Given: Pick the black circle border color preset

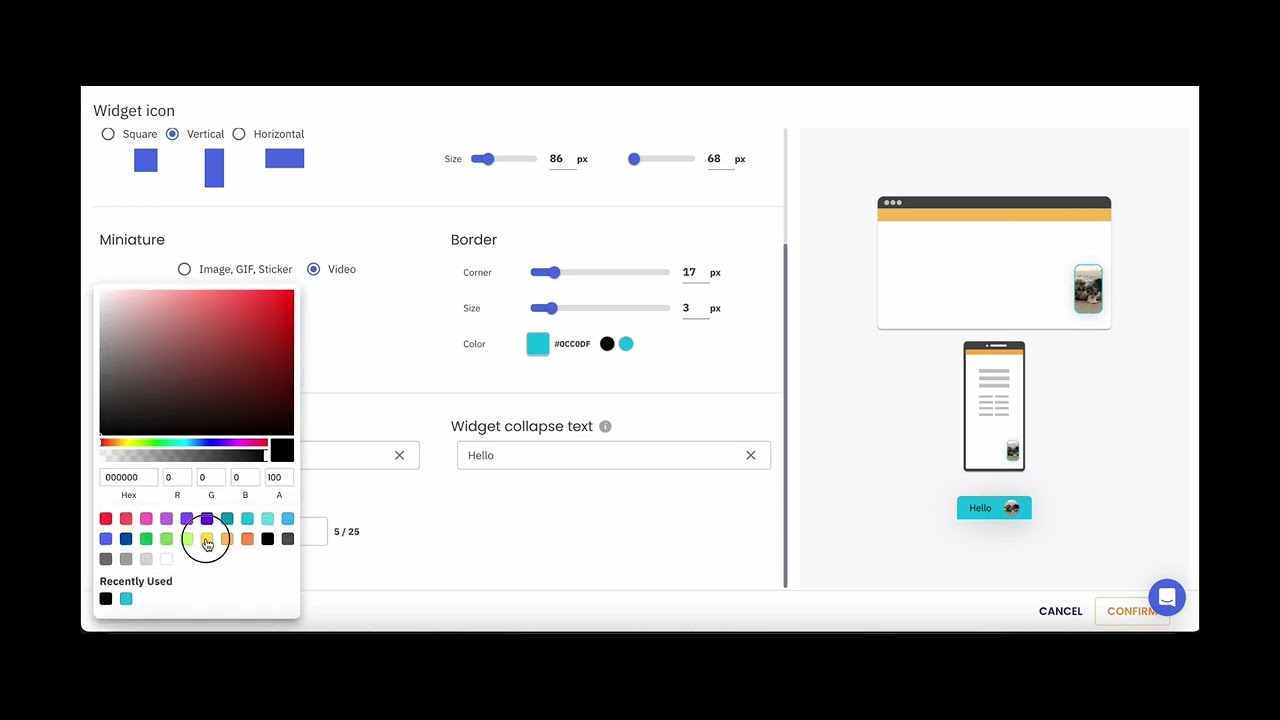Looking at the screenshot, I should click(607, 344).
